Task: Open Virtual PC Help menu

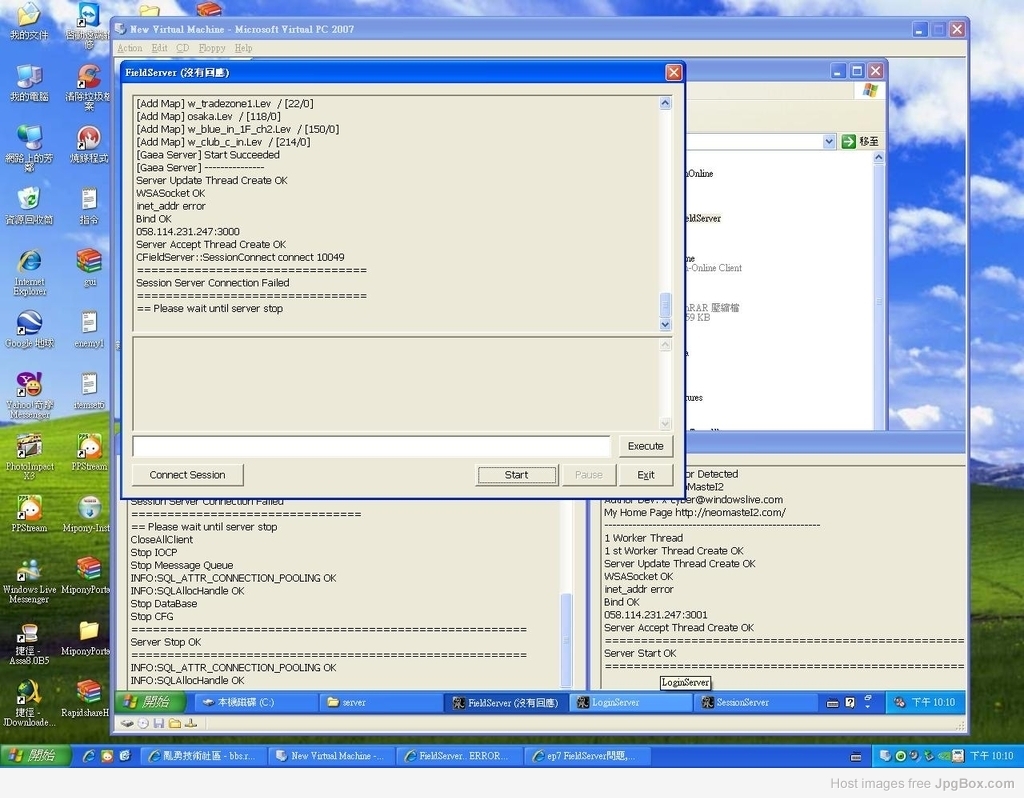Action: [x=244, y=48]
